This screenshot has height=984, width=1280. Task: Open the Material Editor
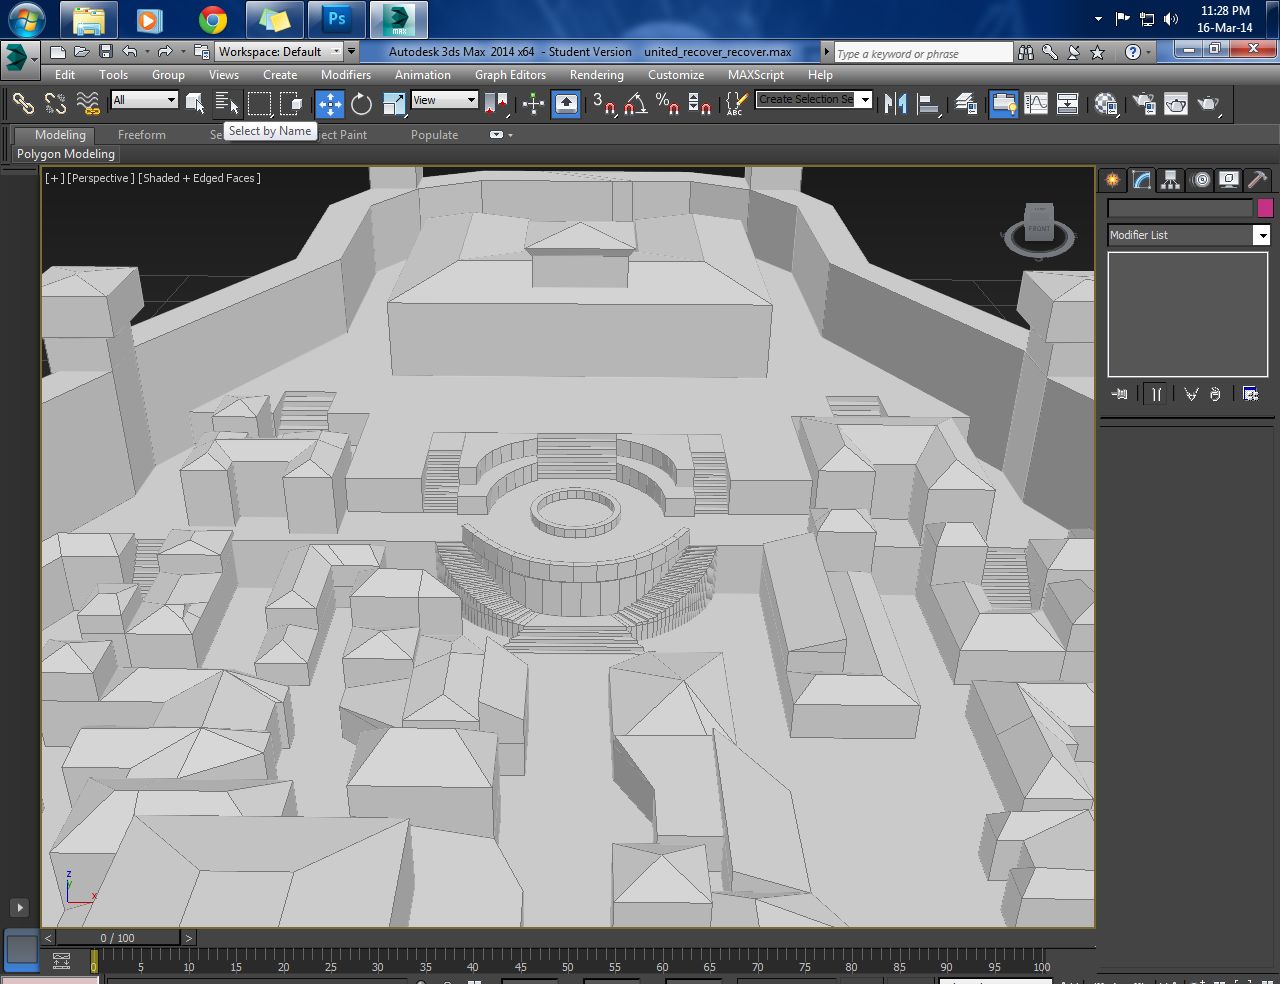click(x=1106, y=103)
